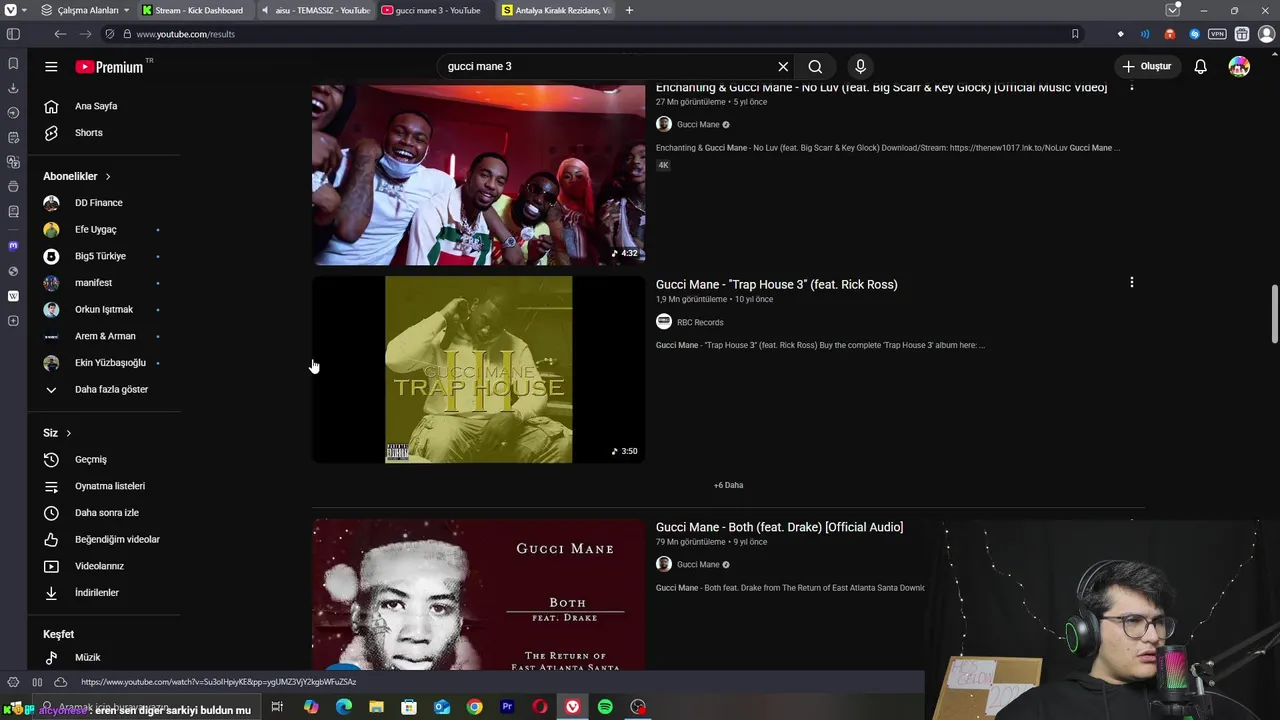Viewport: 1280px width, 720px height.
Task: Open the YouTube account avatar menu
Action: coord(1239,67)
